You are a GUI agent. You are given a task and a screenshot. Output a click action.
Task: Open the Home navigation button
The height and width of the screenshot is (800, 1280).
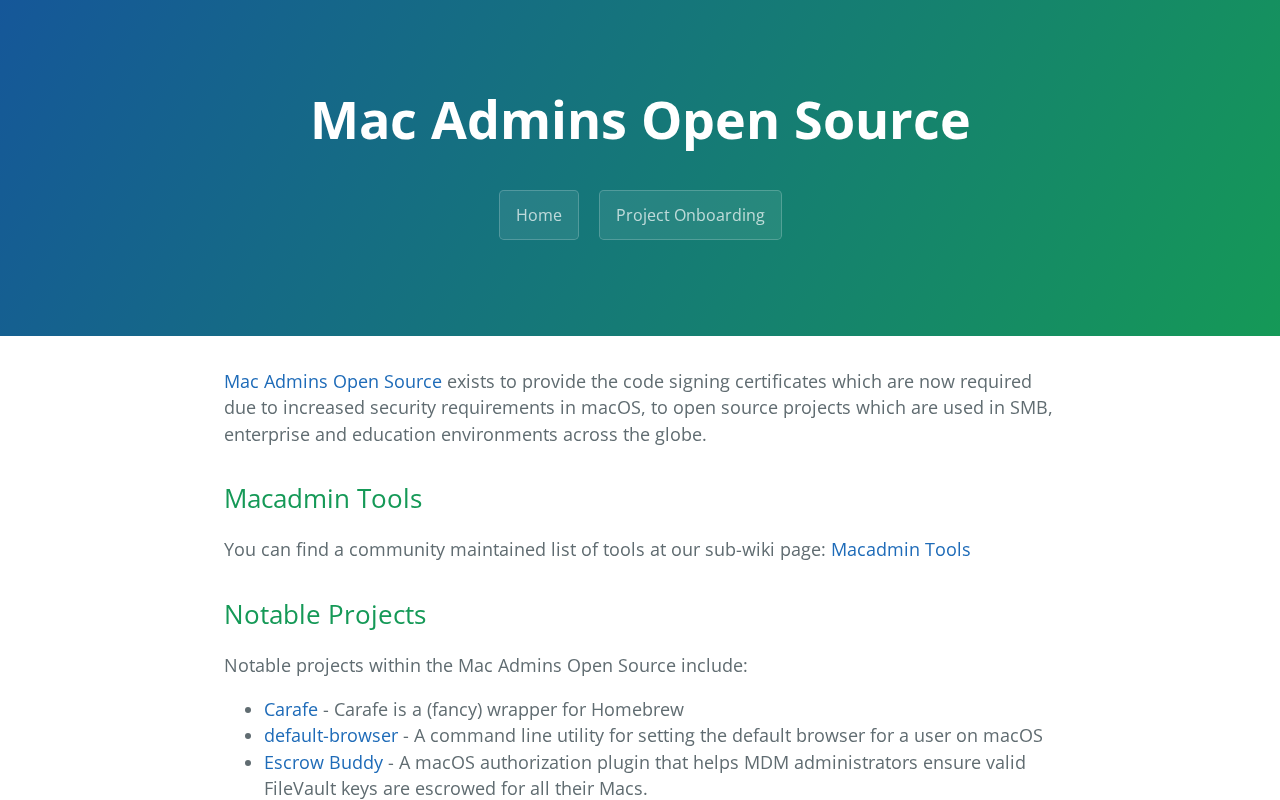tap(539, 215)
